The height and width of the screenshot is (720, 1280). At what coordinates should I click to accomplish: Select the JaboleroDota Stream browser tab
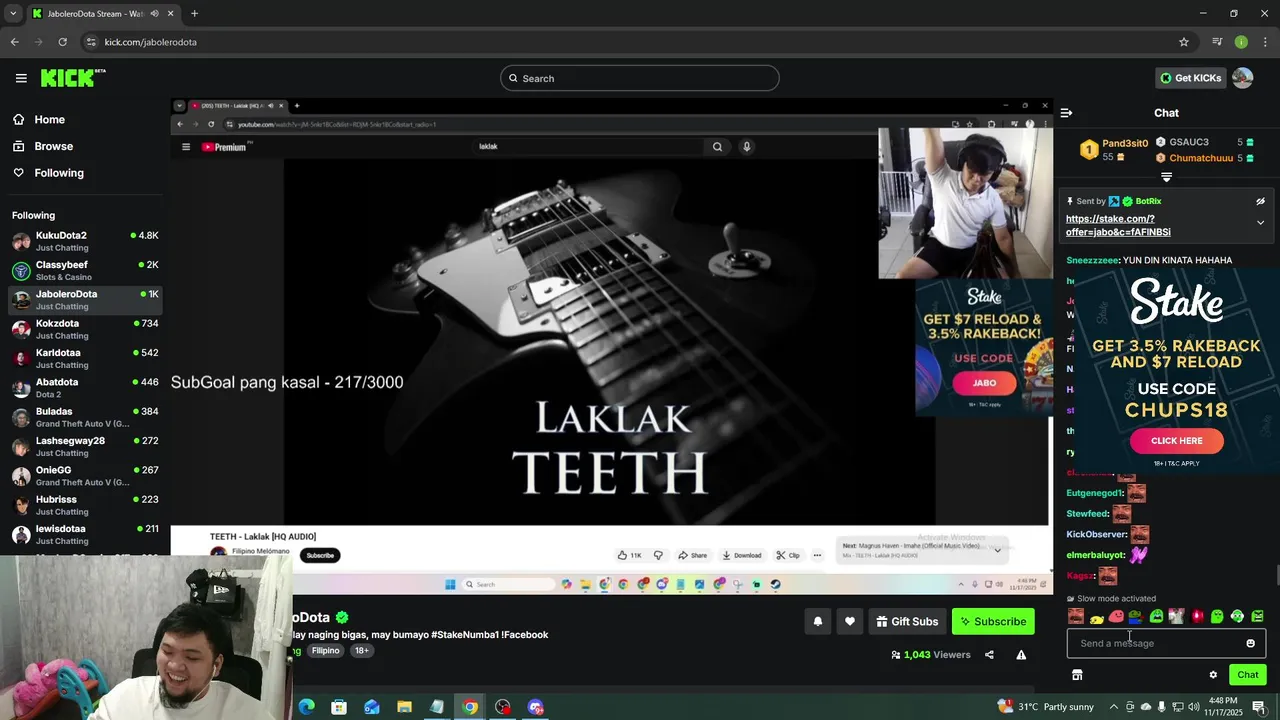[x=102, y=13]
